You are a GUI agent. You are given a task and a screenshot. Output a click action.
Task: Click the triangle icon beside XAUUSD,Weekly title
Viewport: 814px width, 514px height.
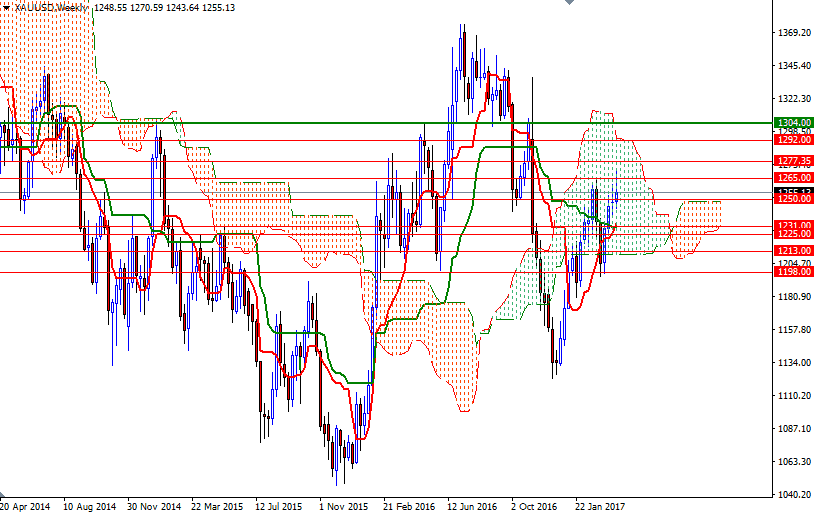pyautogui.click(x=7, y=7)
